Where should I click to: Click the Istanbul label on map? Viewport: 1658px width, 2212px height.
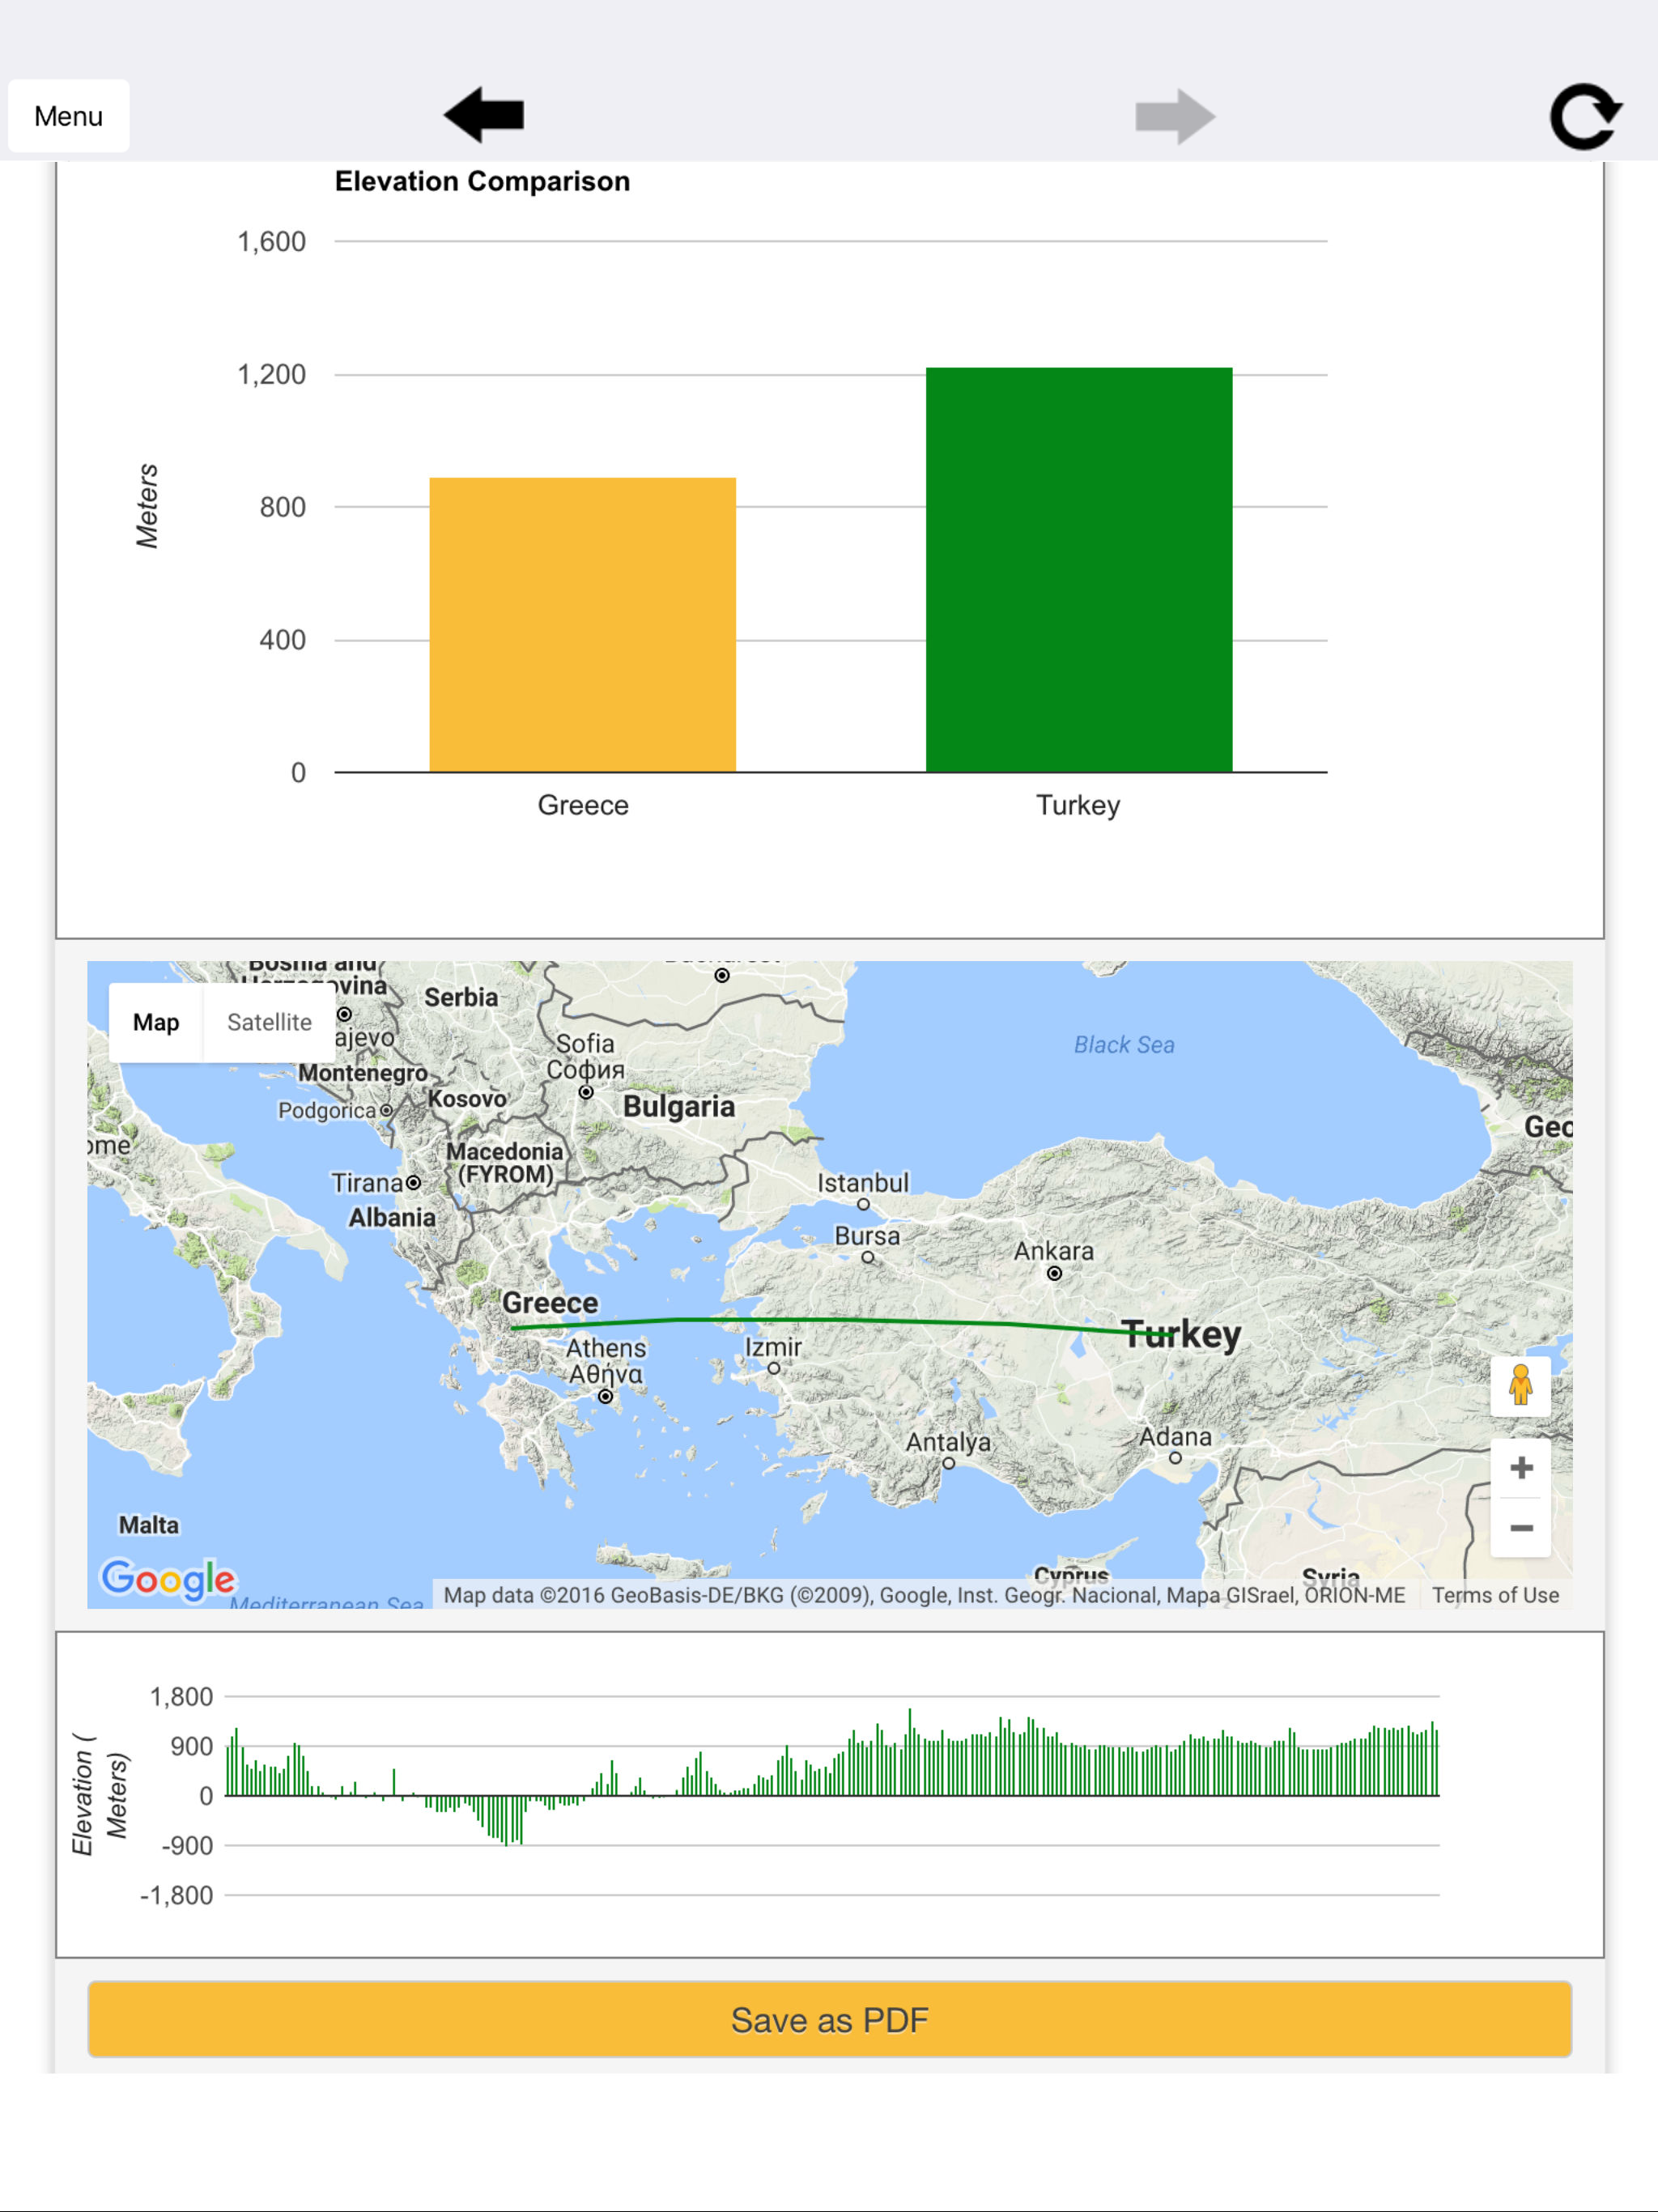tap(863, 1183)
